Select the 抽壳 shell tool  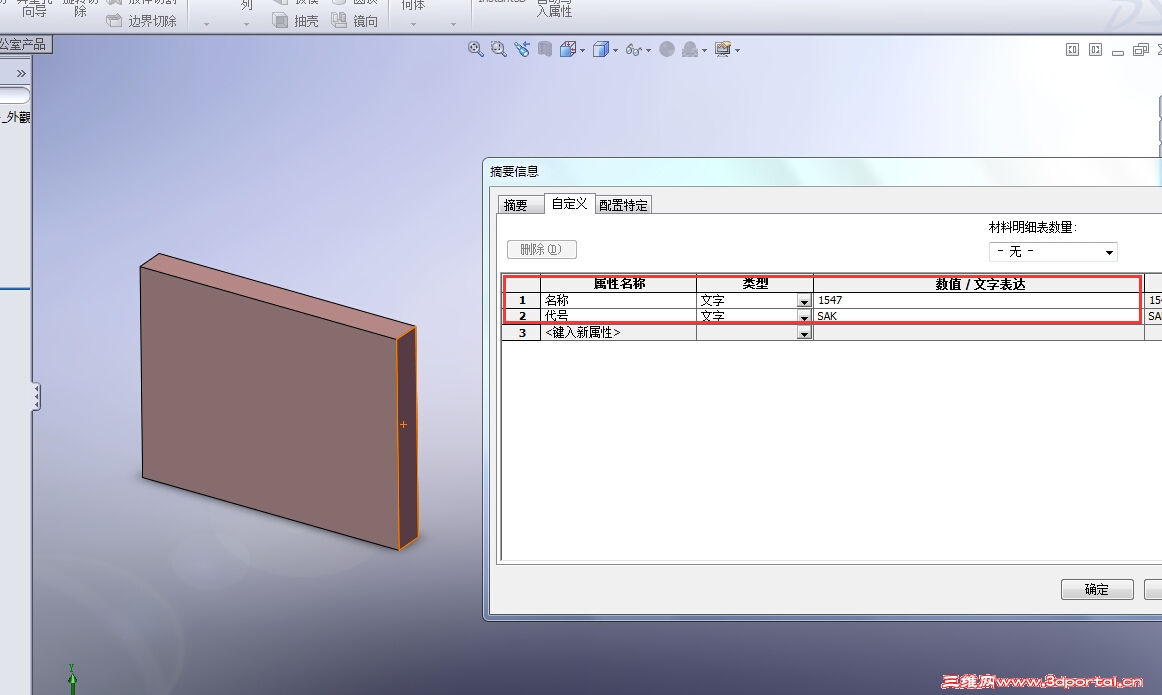tap(296, 21)
